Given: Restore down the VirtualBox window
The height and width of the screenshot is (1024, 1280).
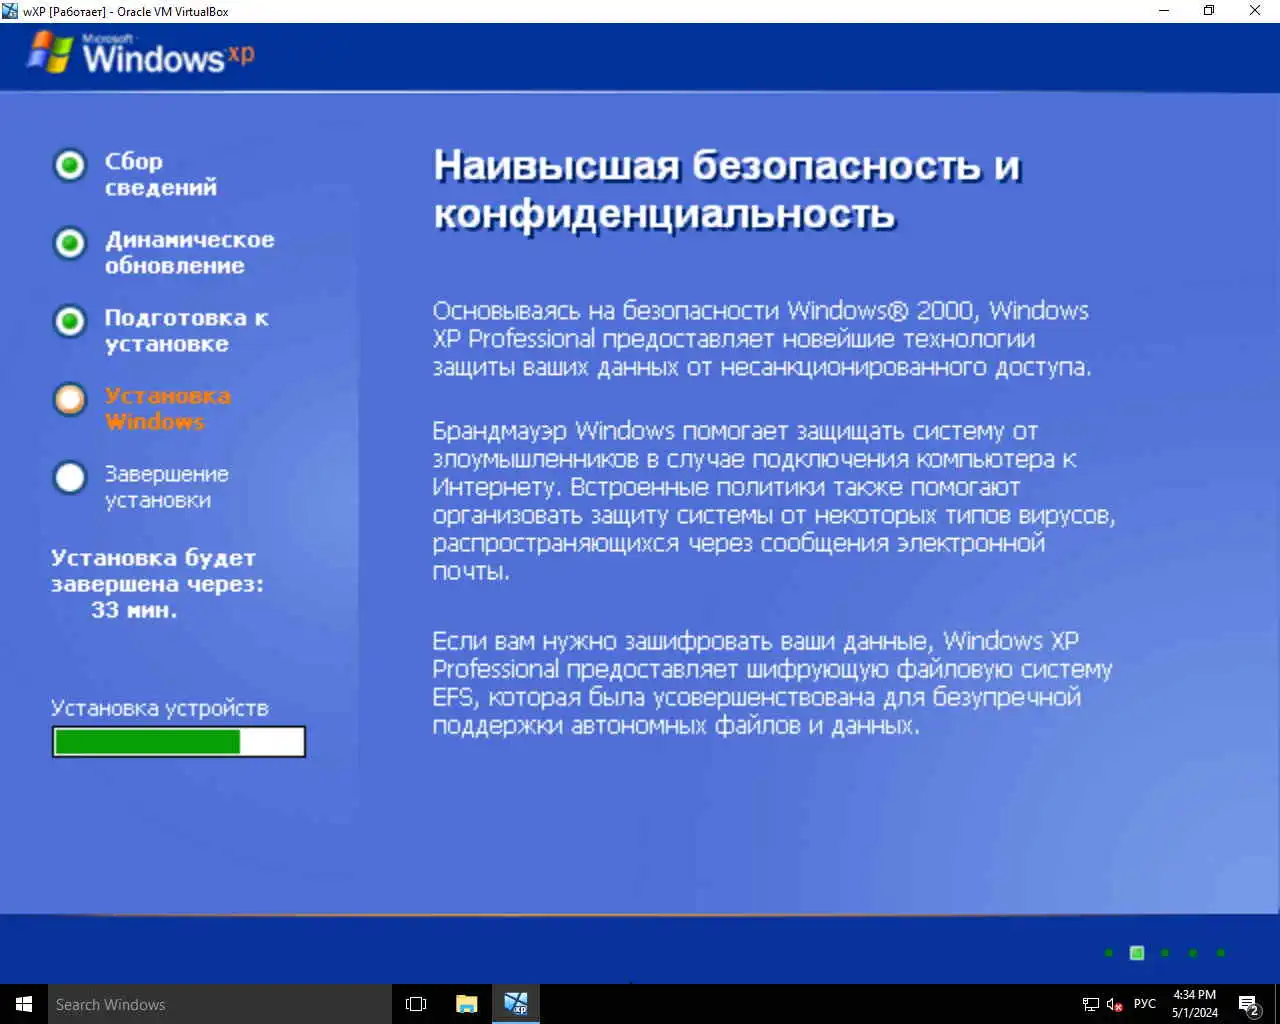Looking at the screenshot, I should [x=1209, y=11].
